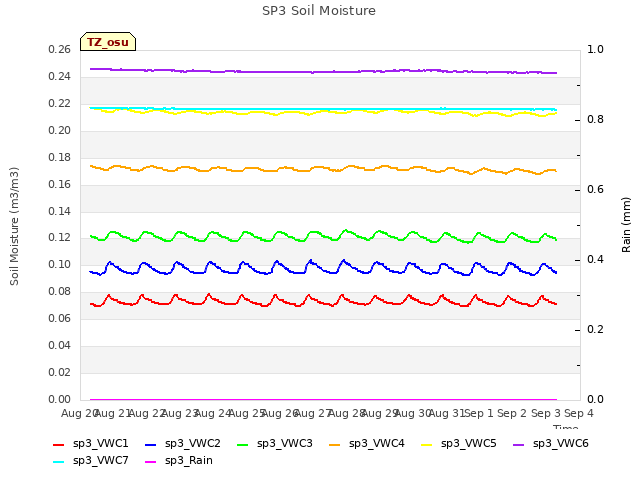Click the orange sp3_VWC4 legend swatch
This screenshot has height=480, width=640.
click(335, 445)
